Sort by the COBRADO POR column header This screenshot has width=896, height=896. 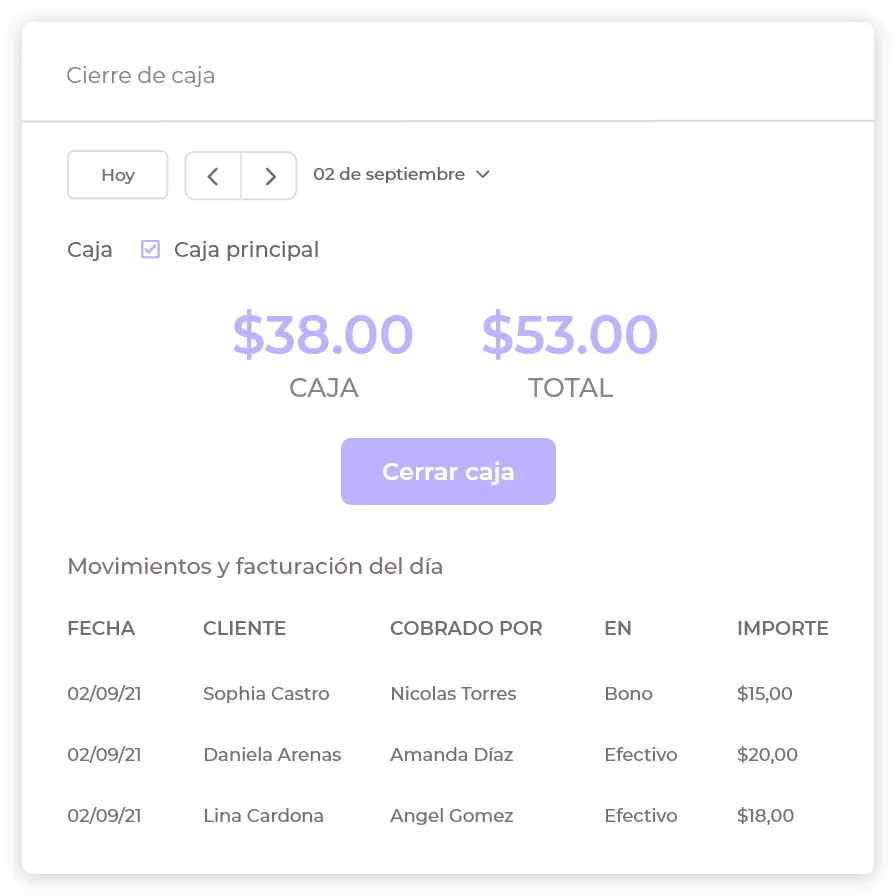point(466,629)
